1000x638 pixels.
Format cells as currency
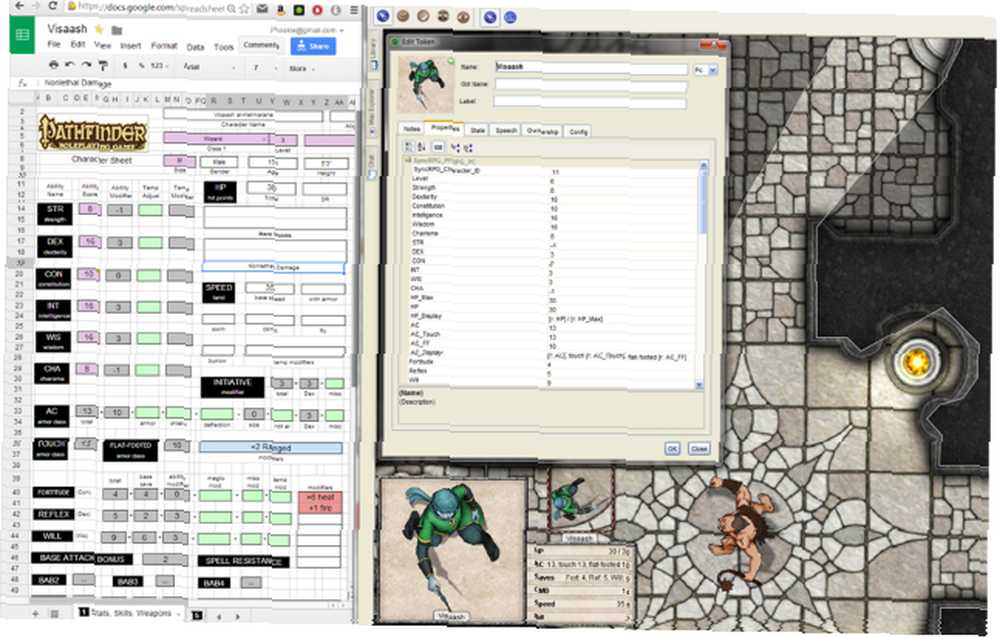[125, 66]
